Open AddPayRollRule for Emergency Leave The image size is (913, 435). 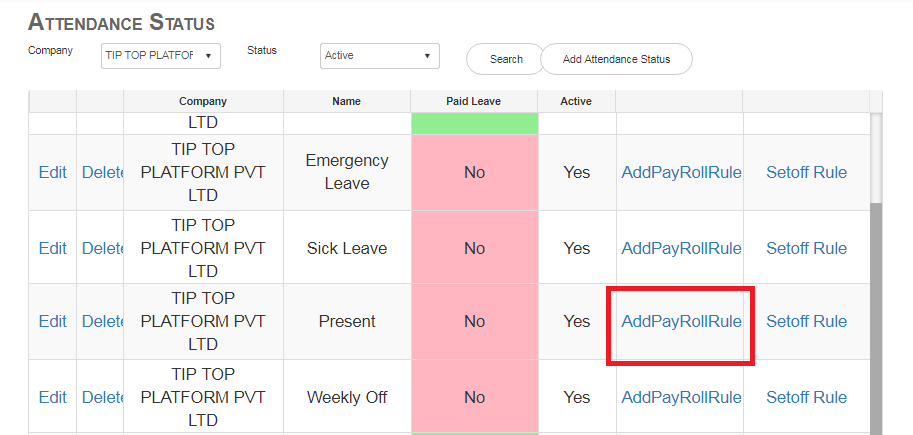681,172
